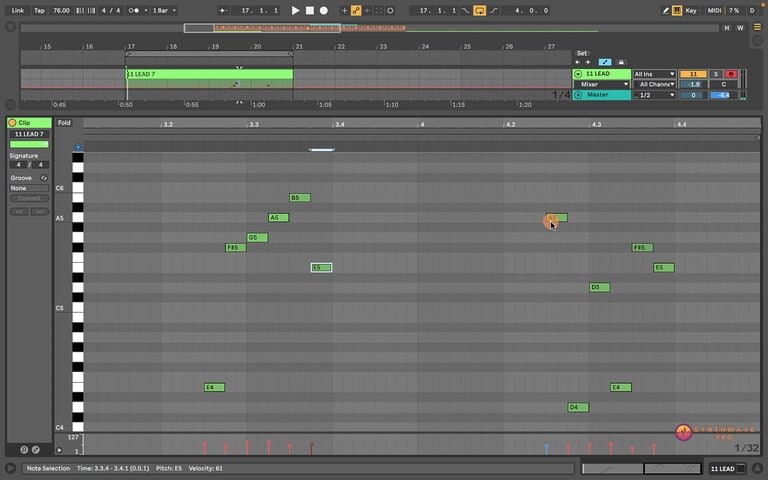This screenshot has height=480, width=768.
Task: Toggle the Arrangement Loop switch
Action: point(480,10)
